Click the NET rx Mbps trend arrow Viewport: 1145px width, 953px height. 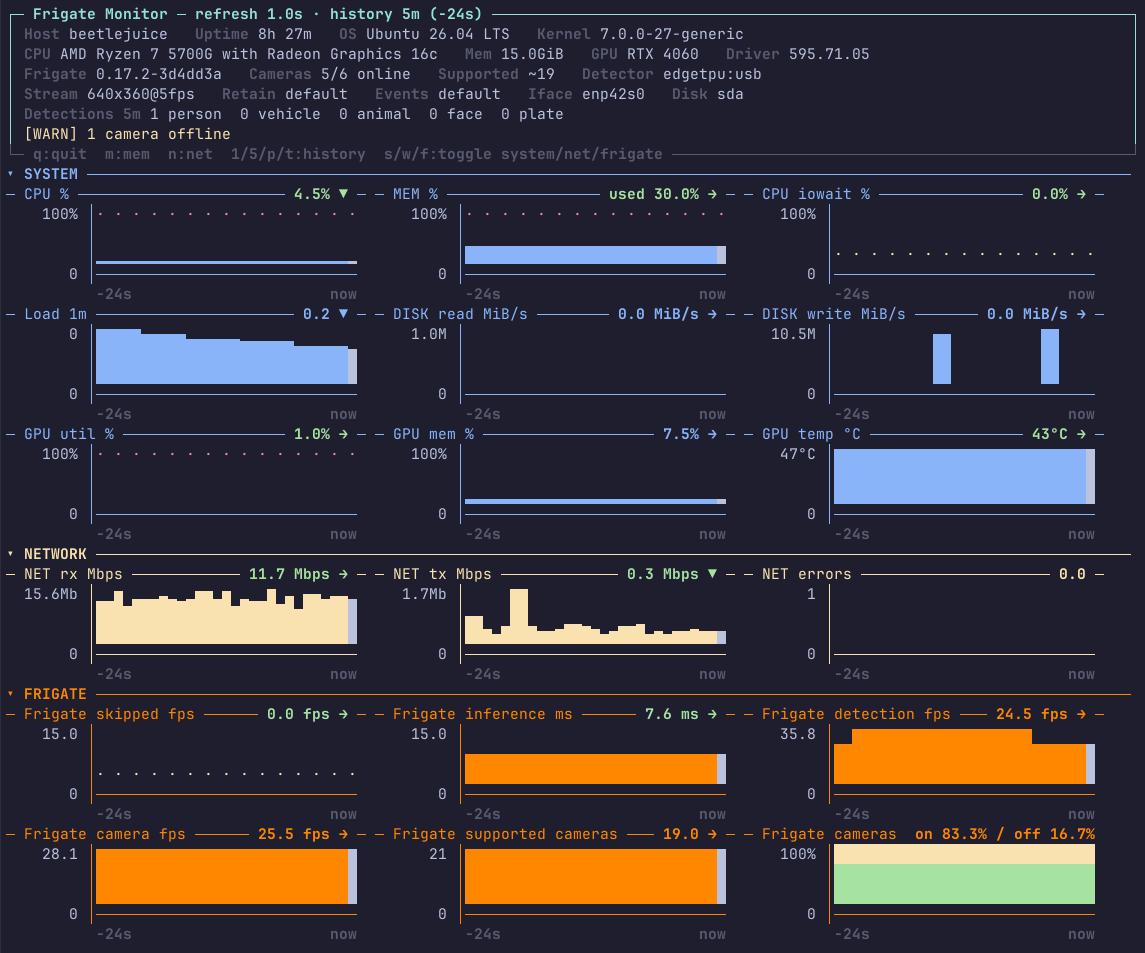tap(343, 574)
